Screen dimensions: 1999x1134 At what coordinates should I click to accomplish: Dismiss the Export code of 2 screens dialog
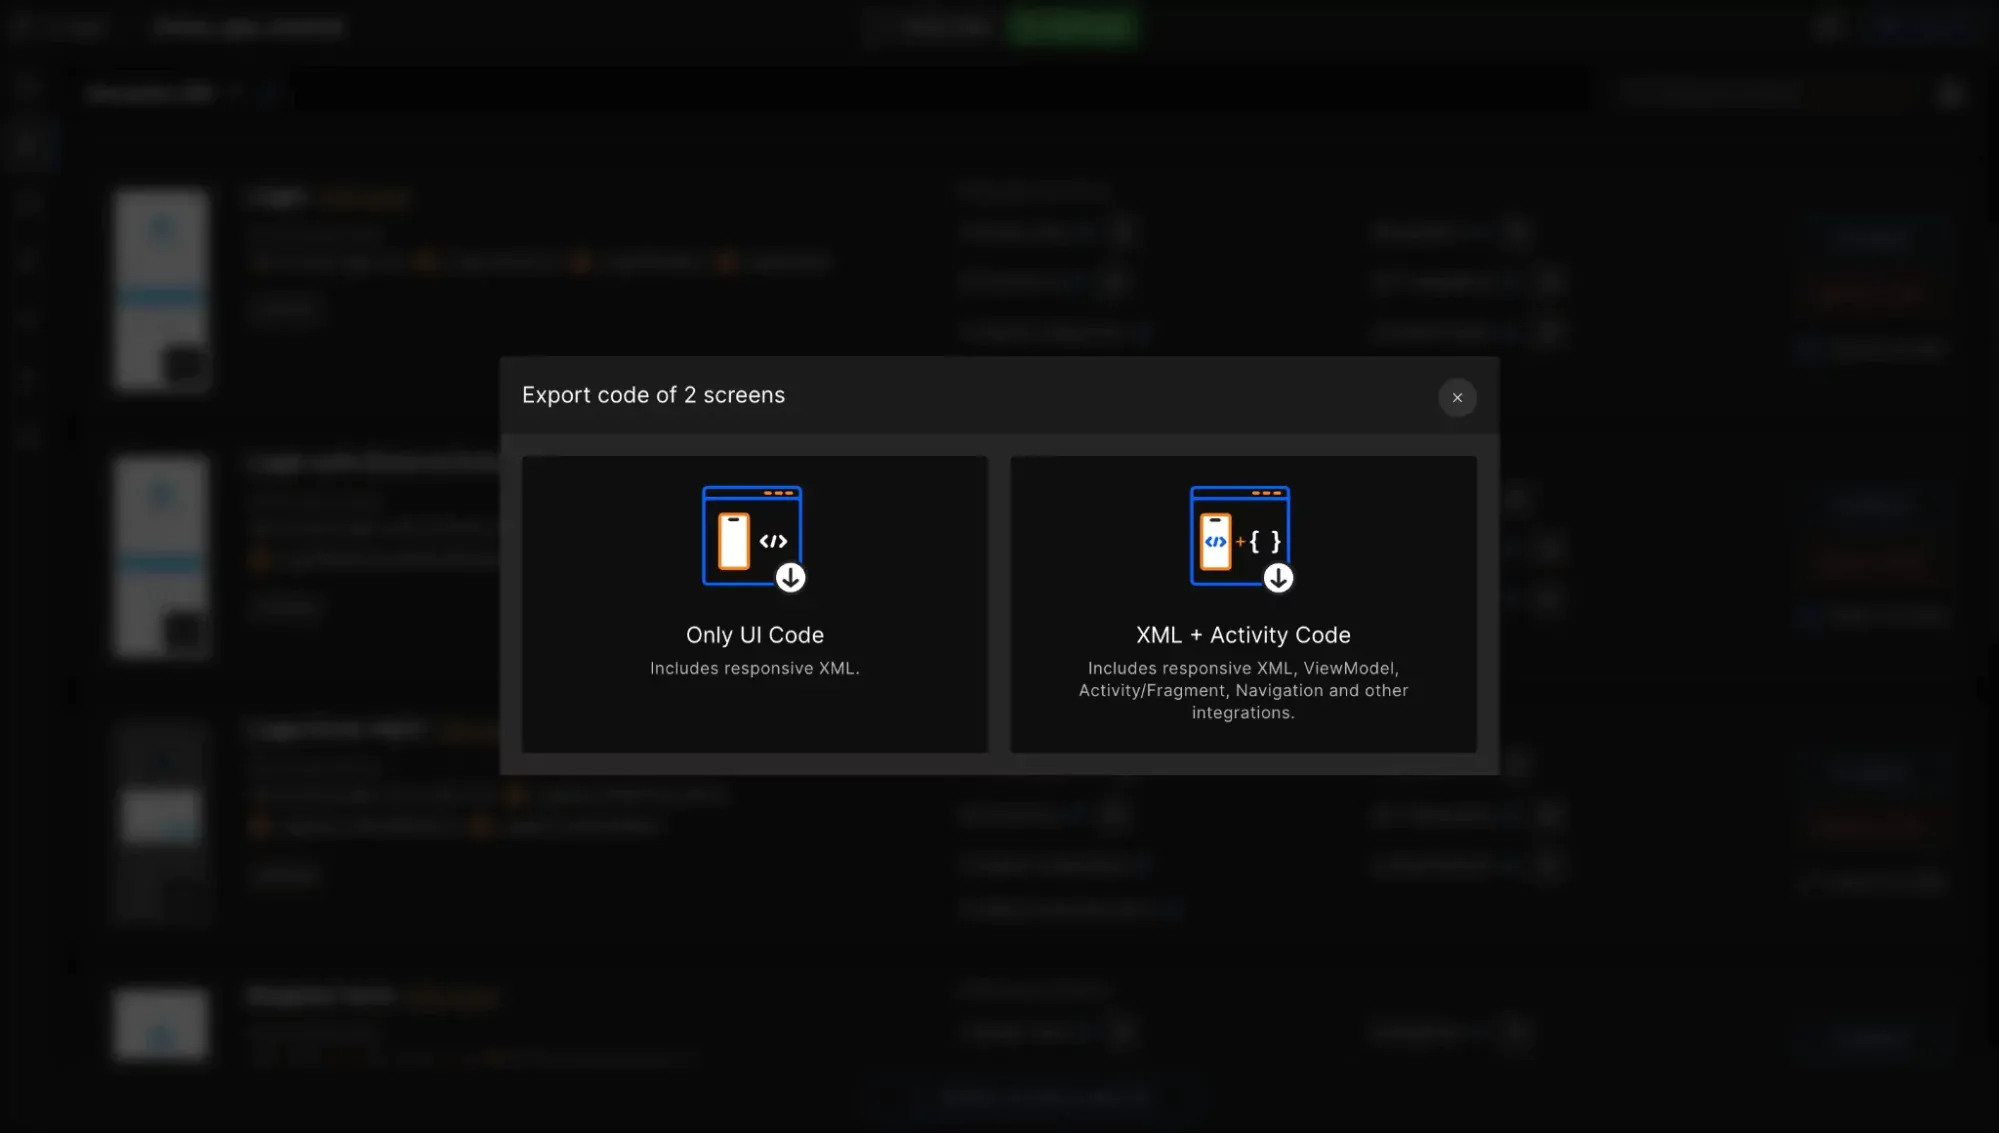coord(1457,397)
